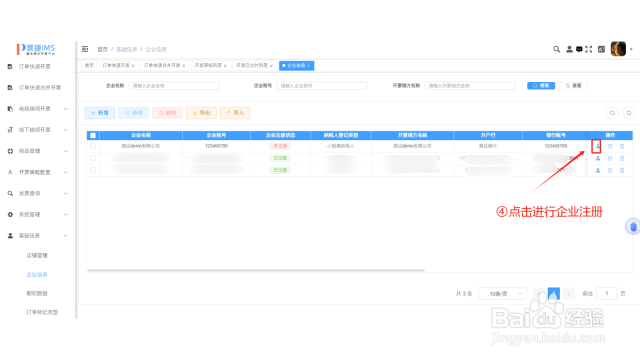This screenshot has width=640, height=360.
Task: Open the 10条/页 page size dropdown
Action: coord(502,293)
